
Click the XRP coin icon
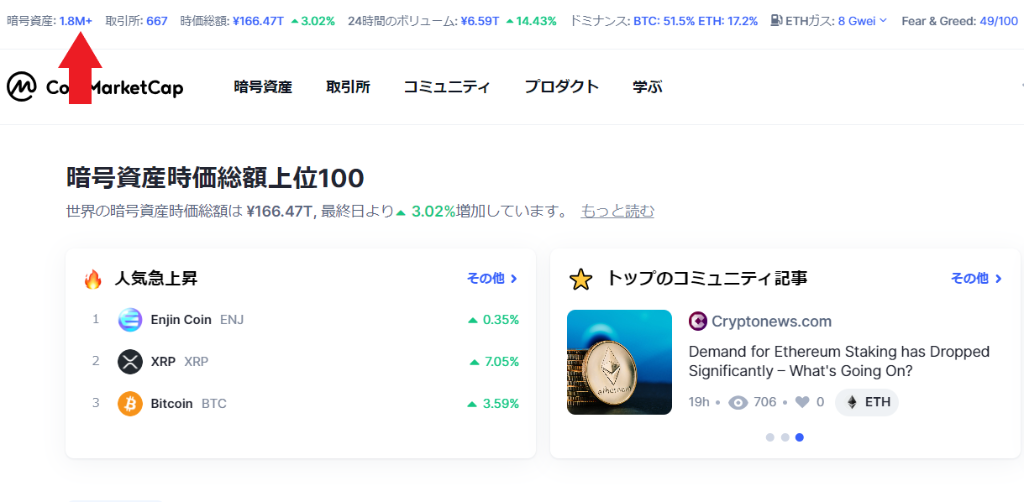130,362
